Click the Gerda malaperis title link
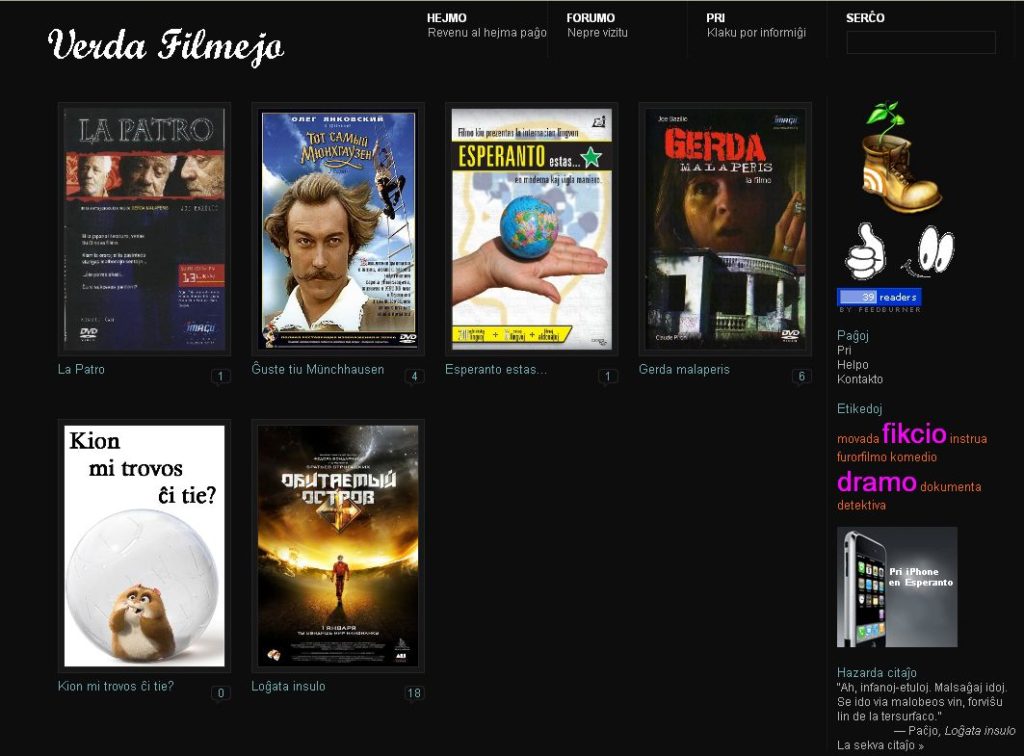1024x756 pixels. click(x=684, y=370)
